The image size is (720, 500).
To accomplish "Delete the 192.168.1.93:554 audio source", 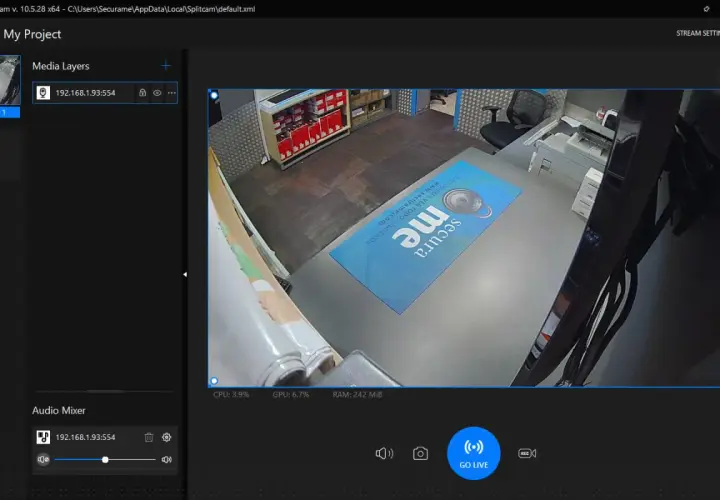I will point(149,437).
